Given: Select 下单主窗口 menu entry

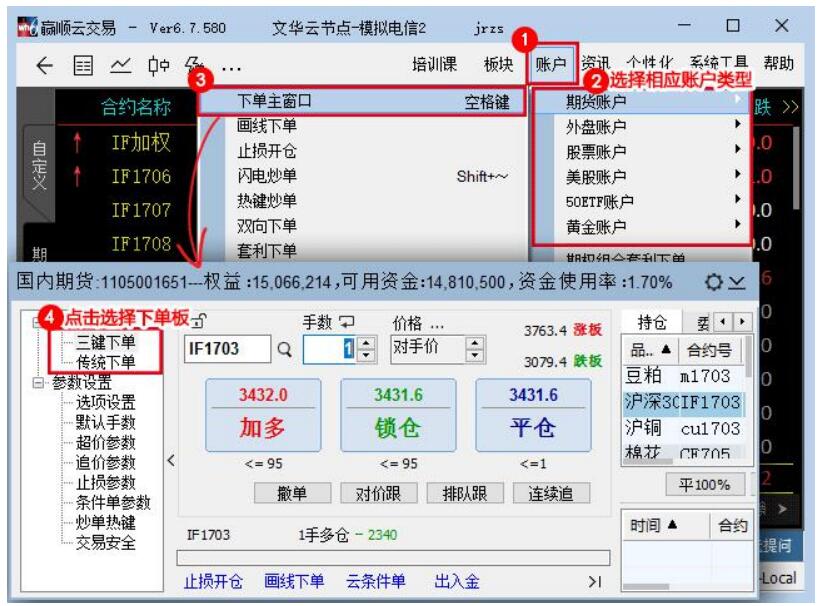Looking at the screenshot, I should [361, 101].
